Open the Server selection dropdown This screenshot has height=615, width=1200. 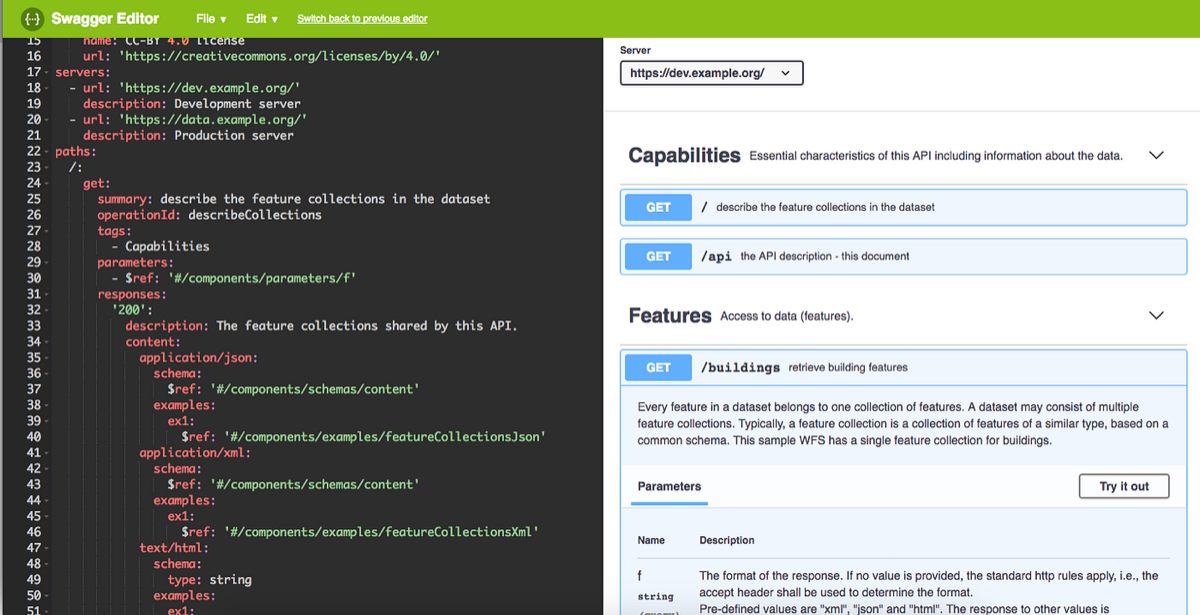coord(711,73)
